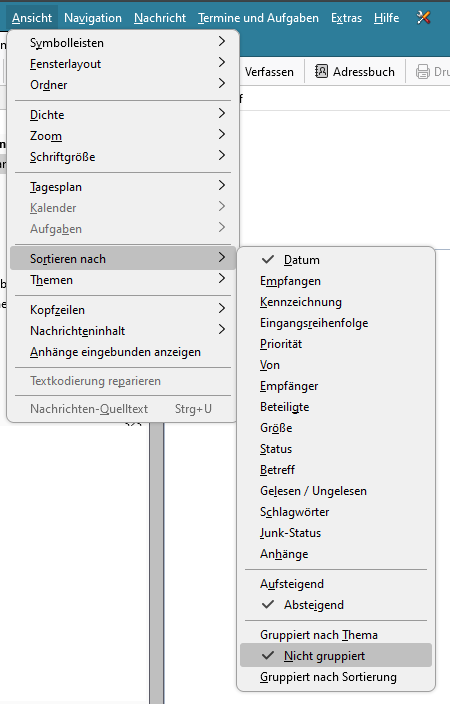Screen dimensions: 450x704
Task: Choose Absteigend sort order
Action: pyautogui.click(x=336, y=605)
